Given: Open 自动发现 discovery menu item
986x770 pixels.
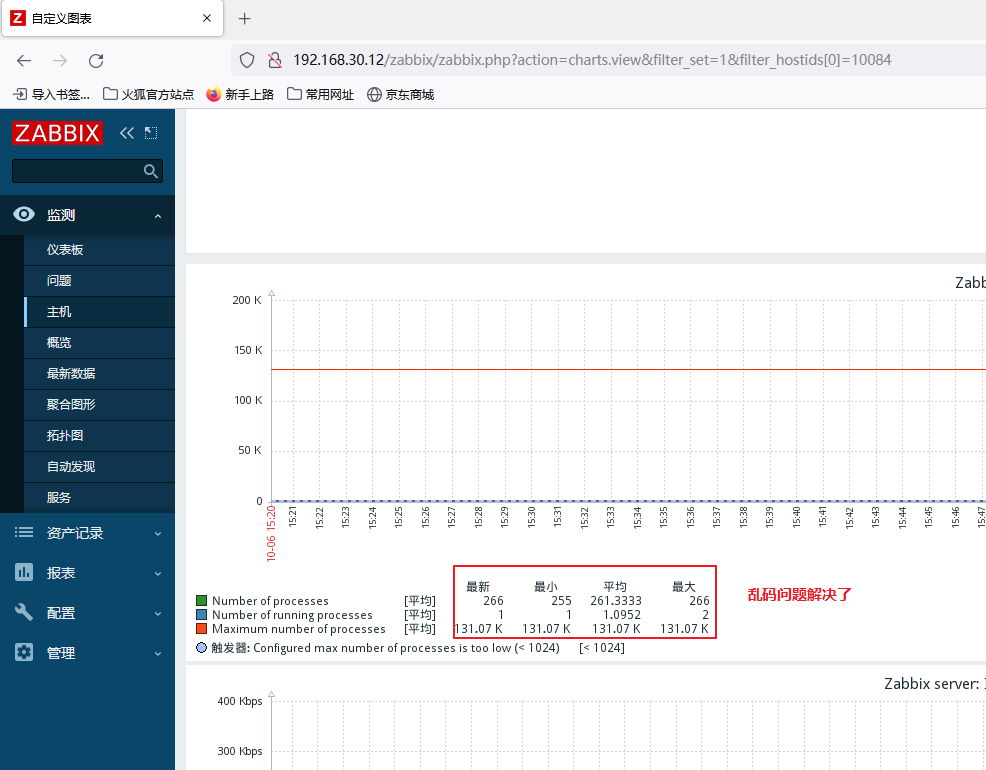Looking at the screenshot, I should (99, 467).
